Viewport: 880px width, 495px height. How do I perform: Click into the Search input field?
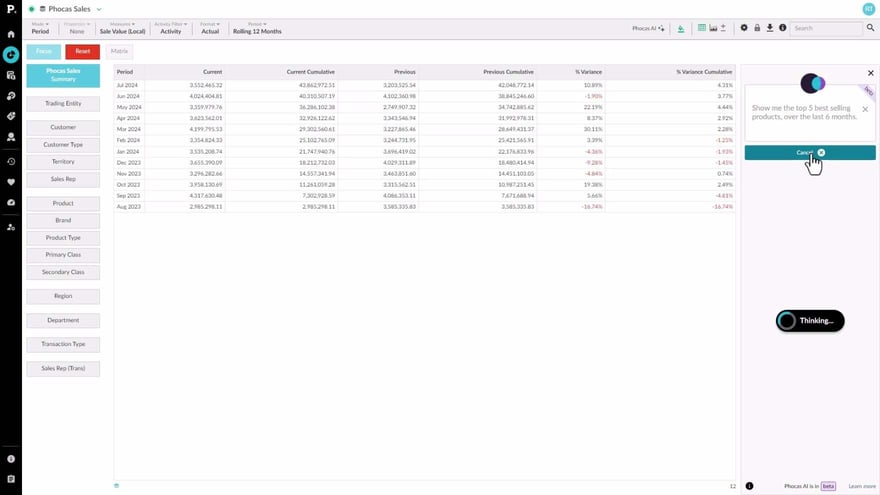(825, 28)
